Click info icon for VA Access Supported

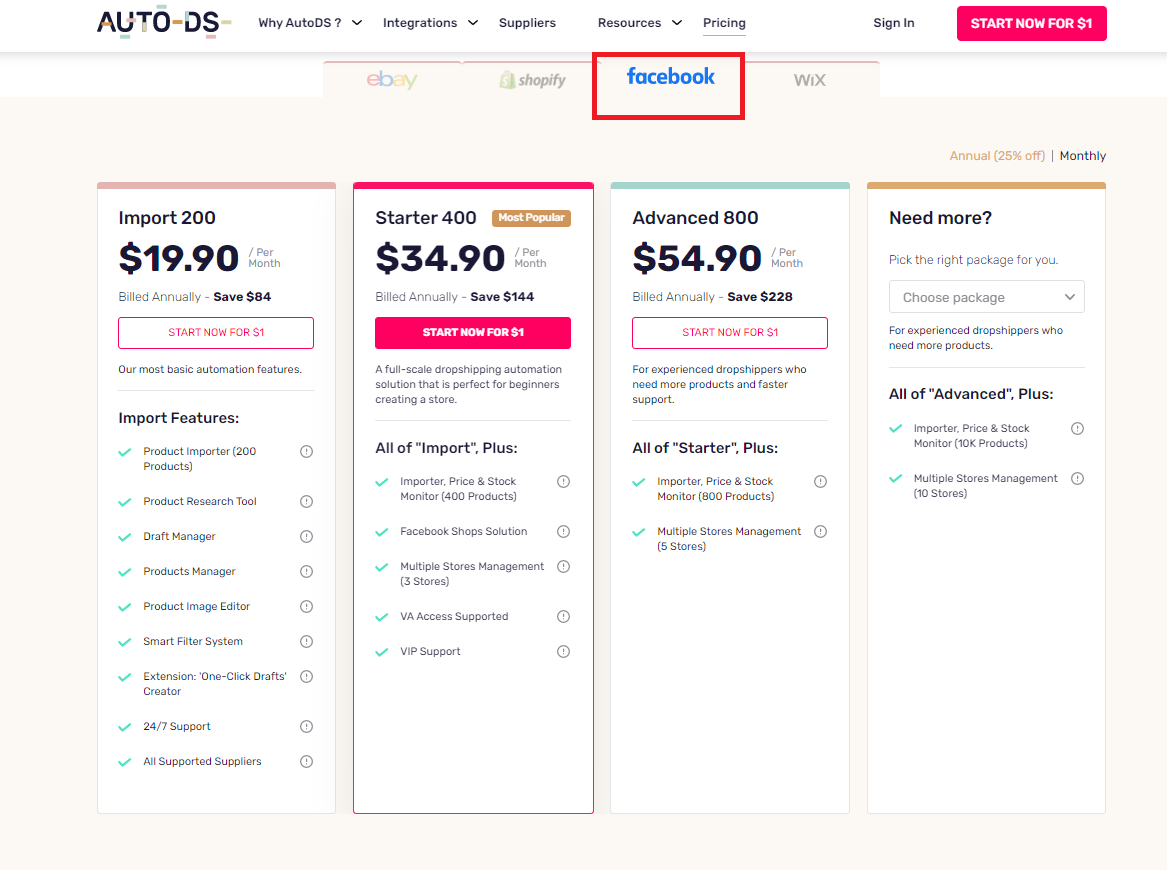tap(564, 616)
